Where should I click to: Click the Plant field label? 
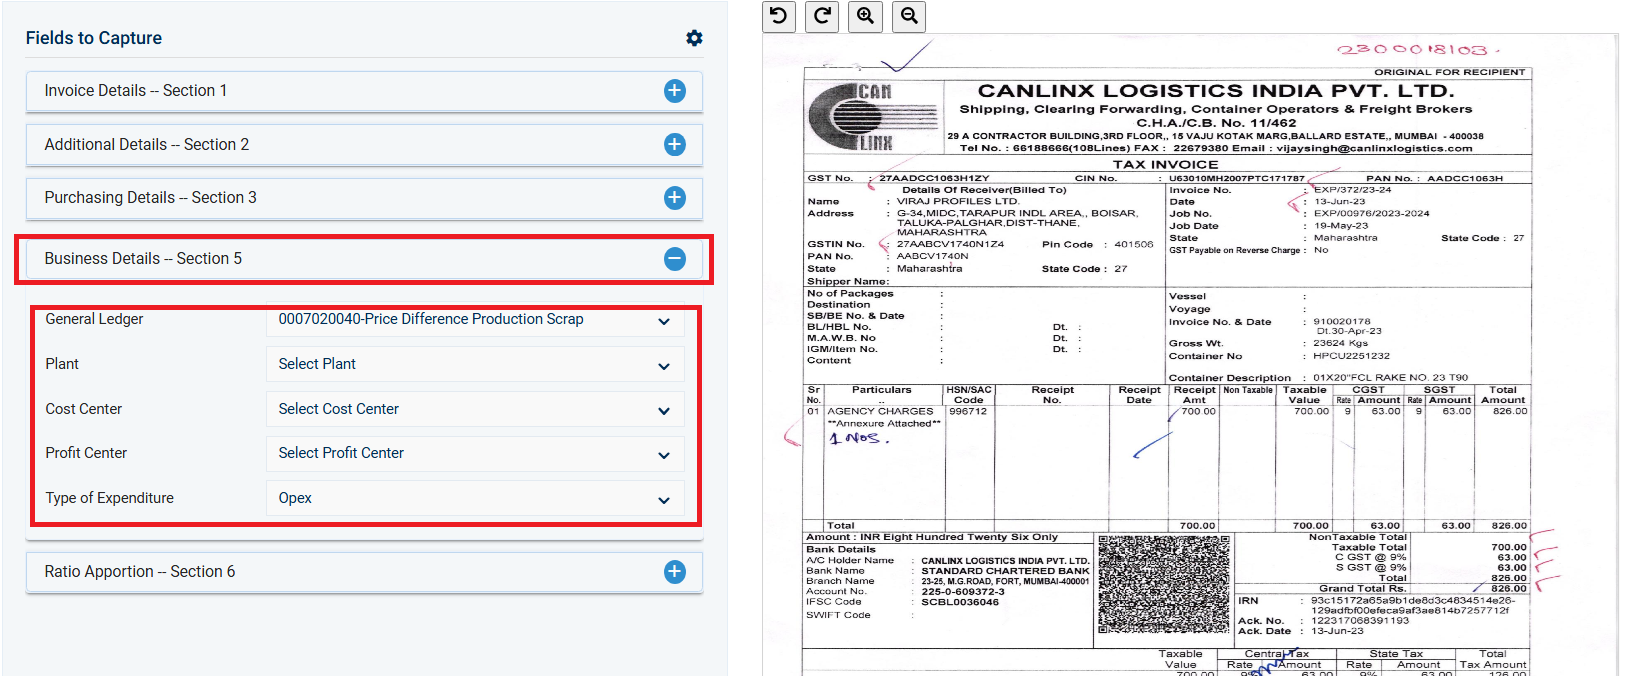[62, 364]
